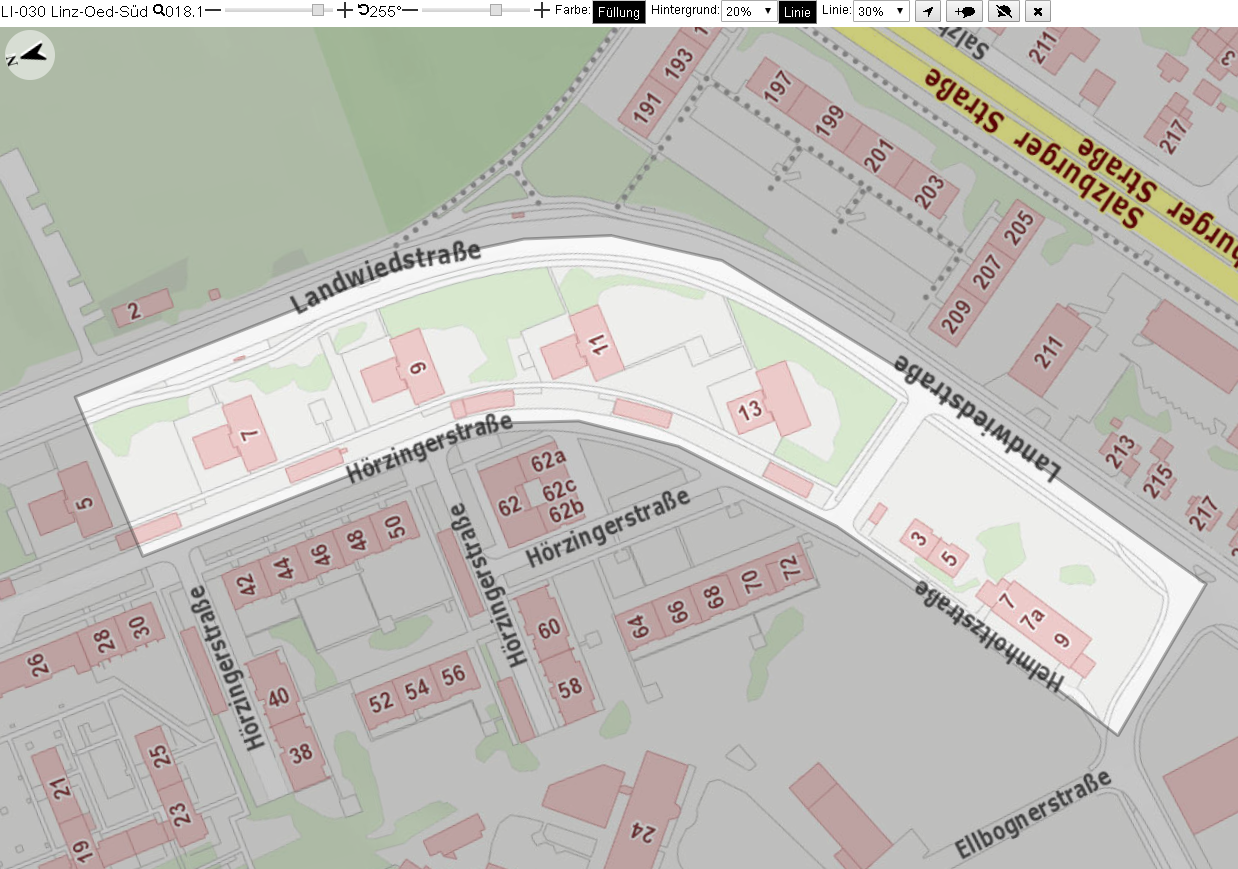Click the black Linie color button

(x=797, y=12)
